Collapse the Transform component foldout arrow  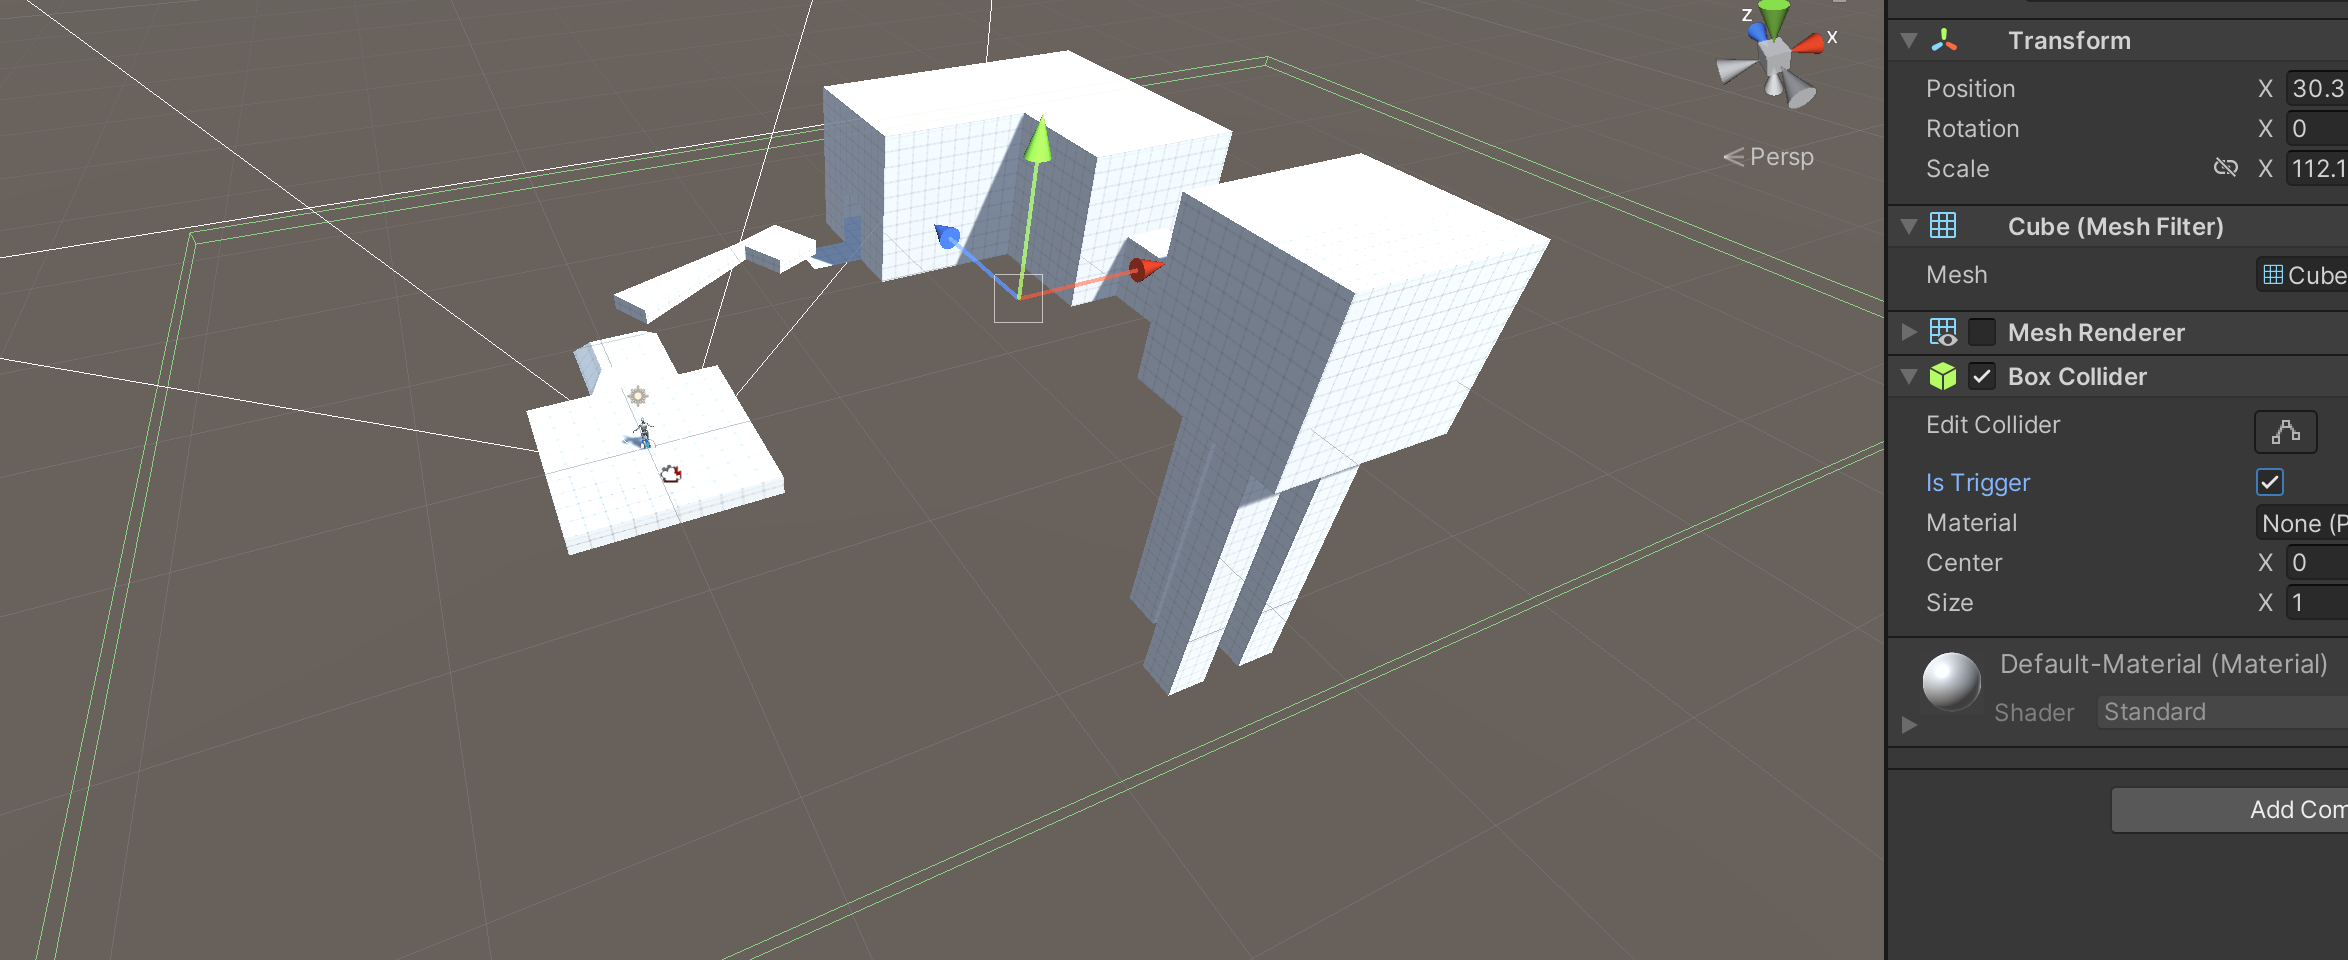tap(1909, 41)
